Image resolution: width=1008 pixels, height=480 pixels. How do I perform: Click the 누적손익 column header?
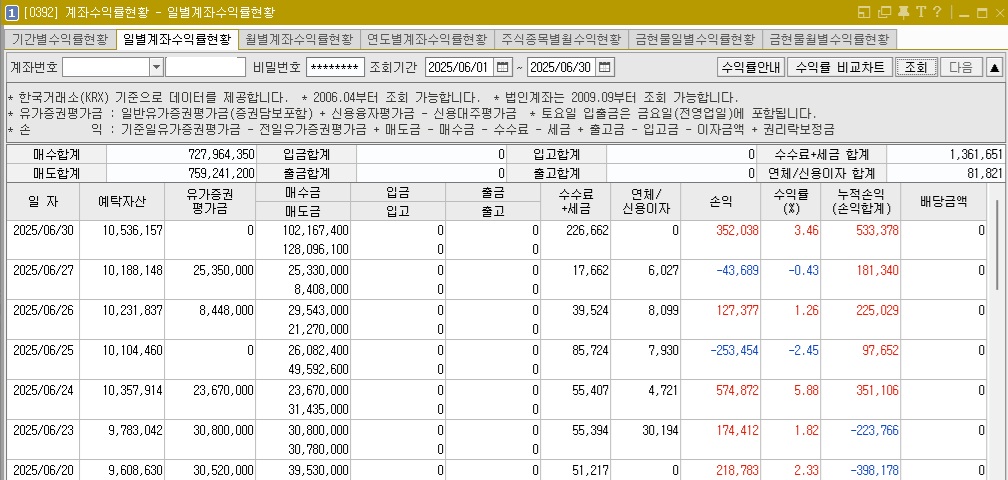[861, 202]
